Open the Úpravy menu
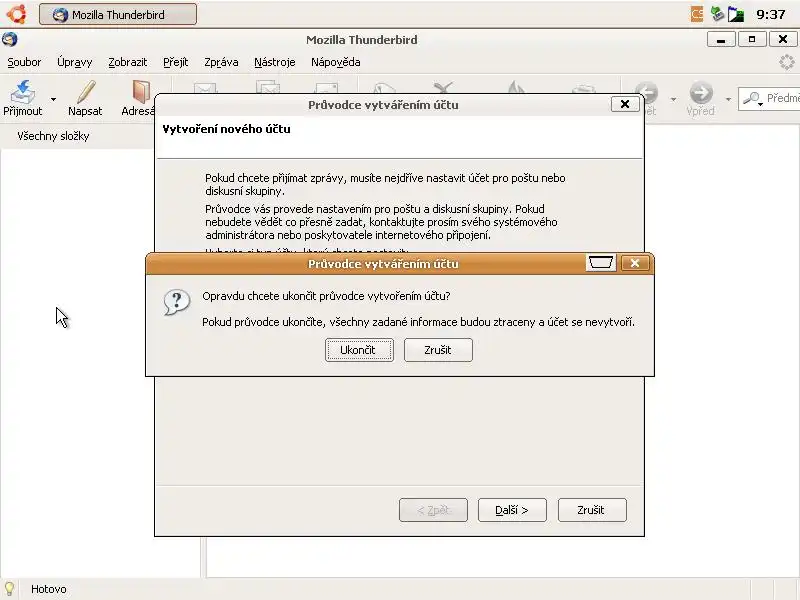Image resolution: width=800 pixels, height=600 pixels. point(74,62)
